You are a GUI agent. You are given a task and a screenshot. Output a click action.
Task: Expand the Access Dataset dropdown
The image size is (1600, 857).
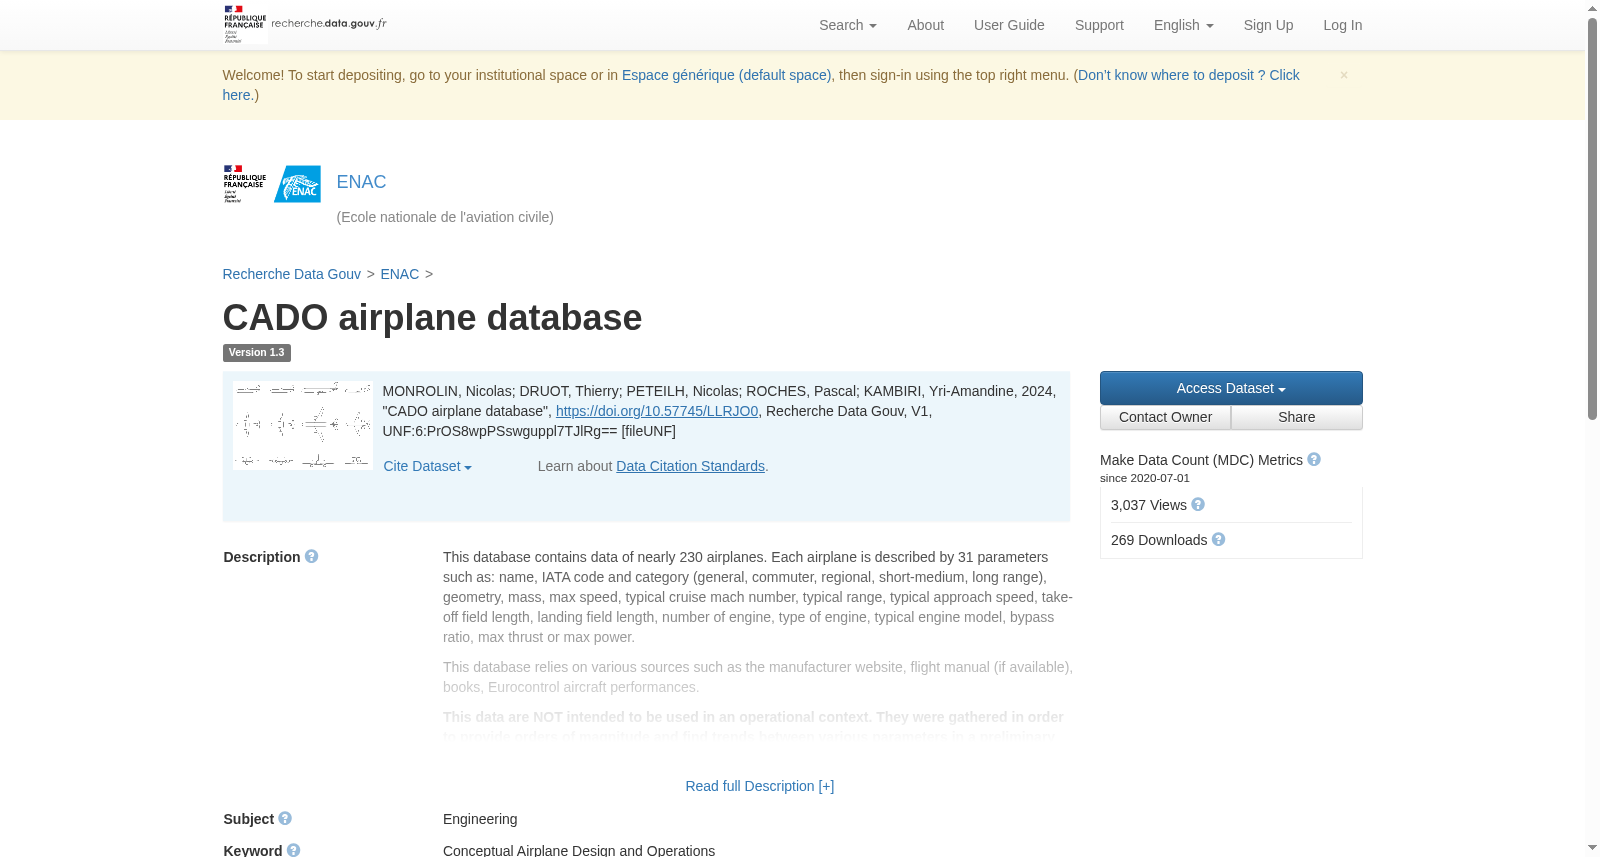tap(1231, 388)
